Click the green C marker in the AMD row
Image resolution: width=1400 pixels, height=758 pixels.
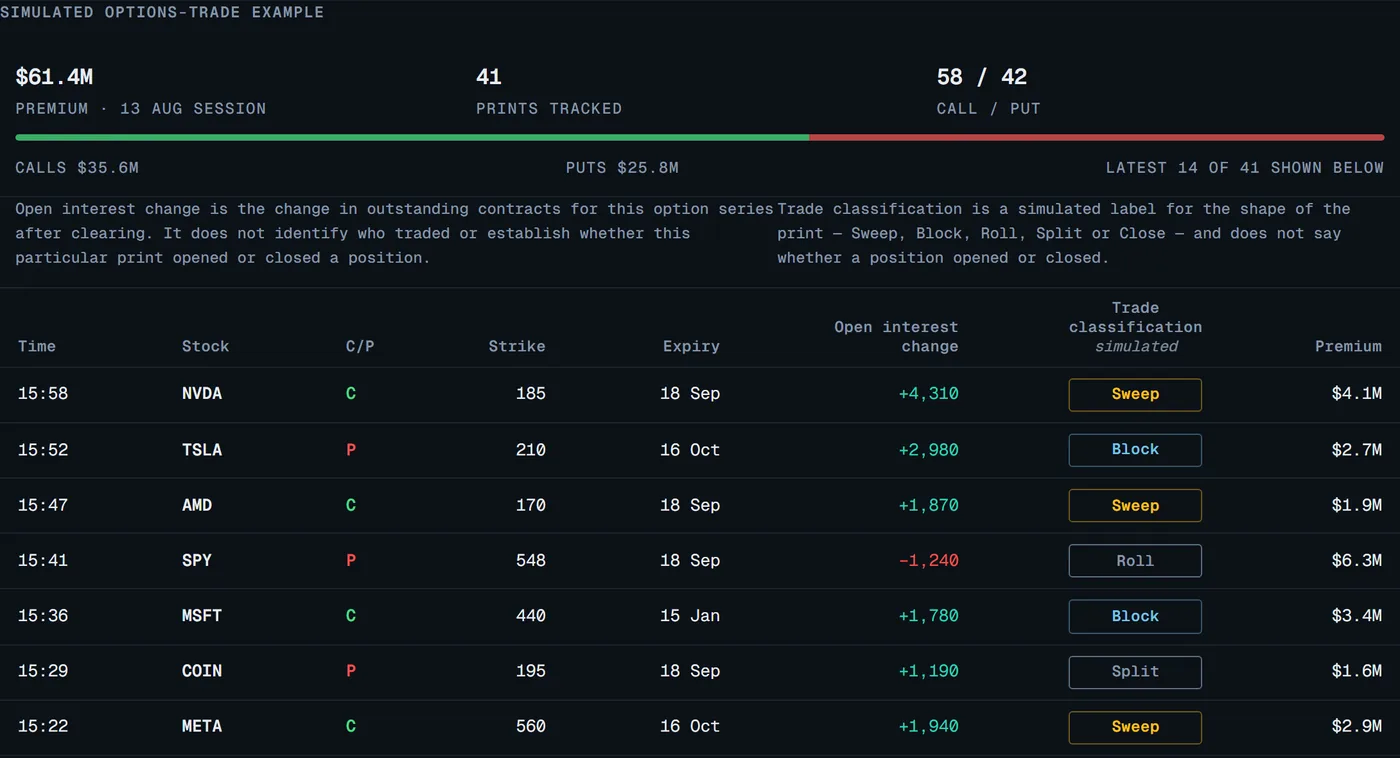click(x=351, y=505)
